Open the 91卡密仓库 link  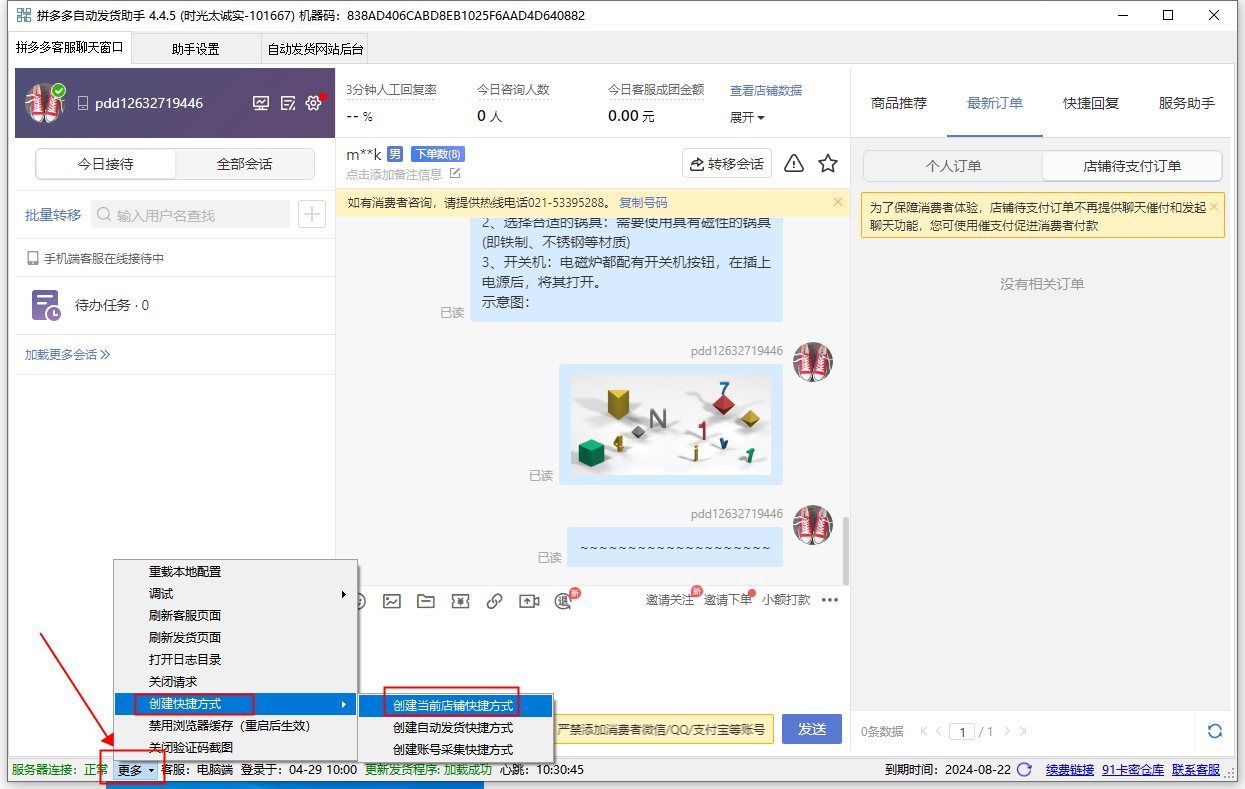coord(1133,770)
